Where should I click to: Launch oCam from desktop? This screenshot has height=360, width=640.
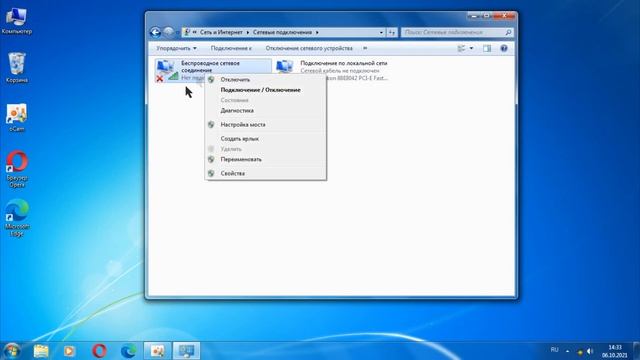pyautogui.click(x=17, y=118)
